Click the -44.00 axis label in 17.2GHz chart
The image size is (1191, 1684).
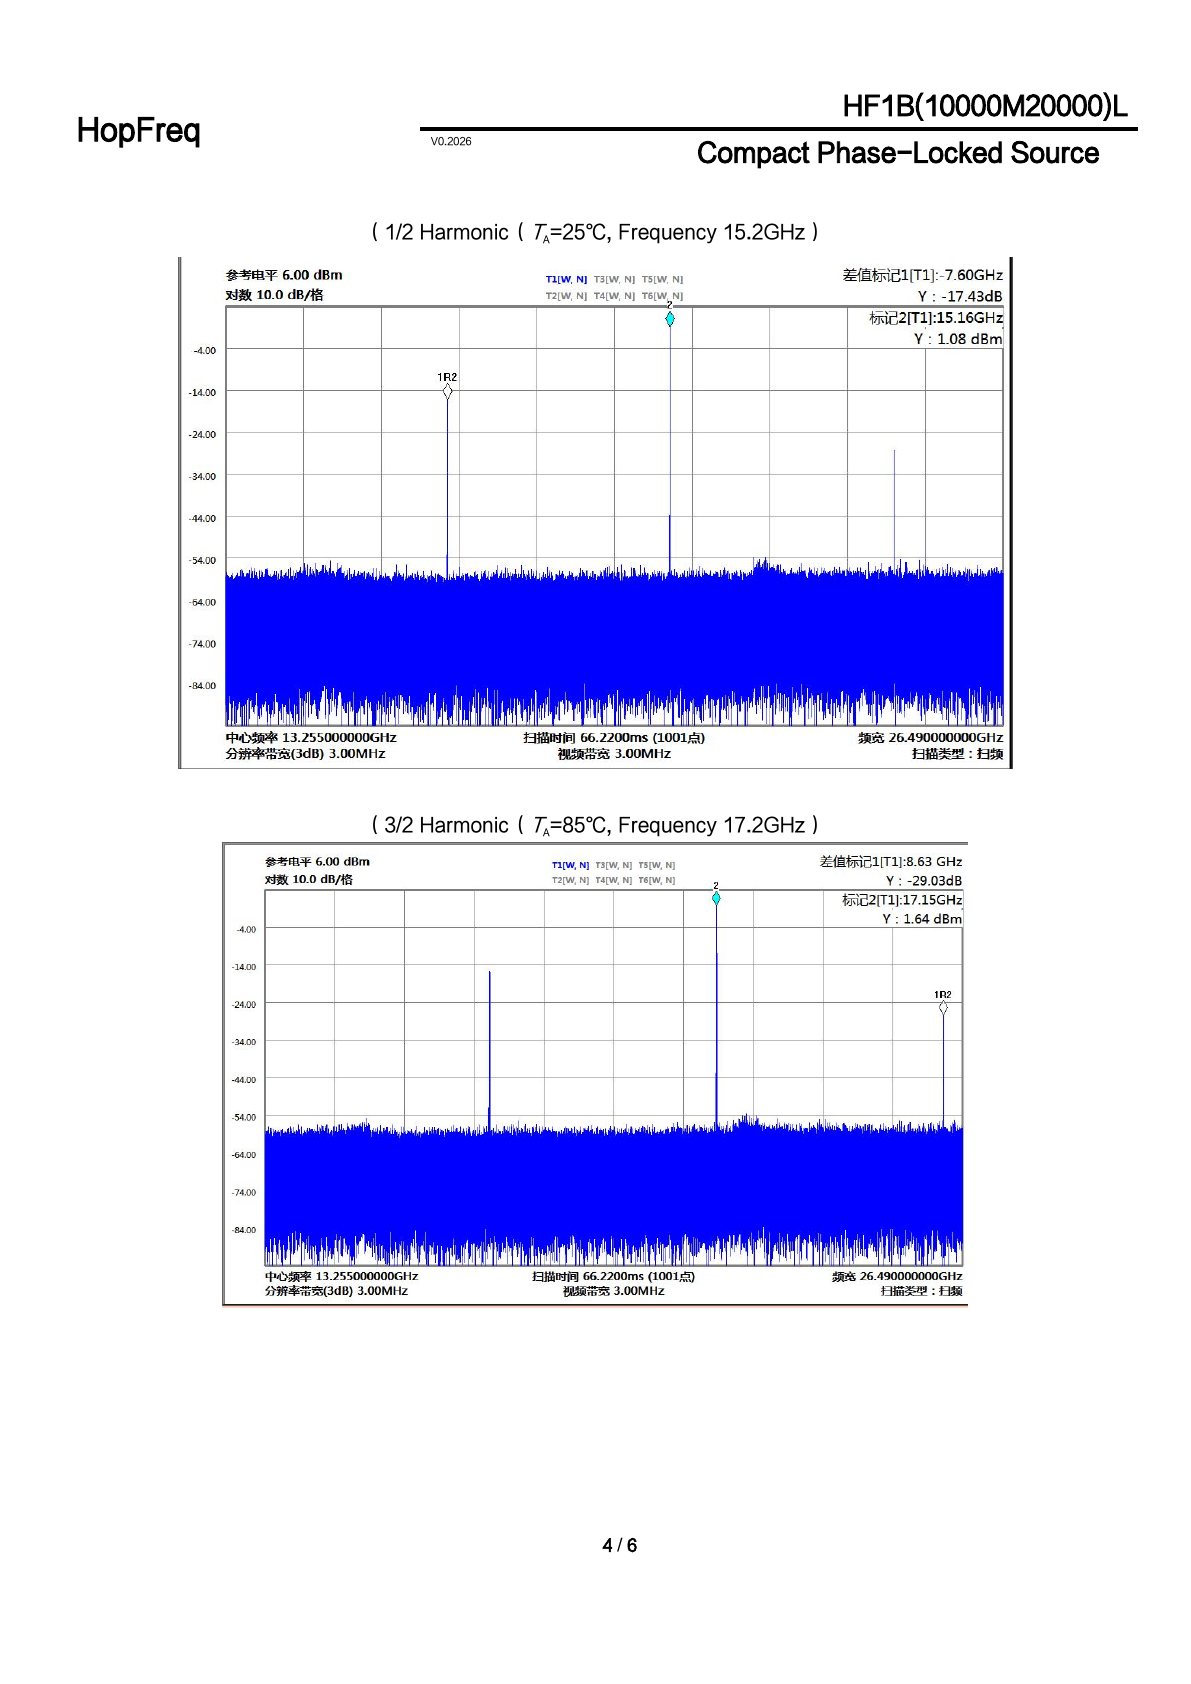(x=244, y=1080)
